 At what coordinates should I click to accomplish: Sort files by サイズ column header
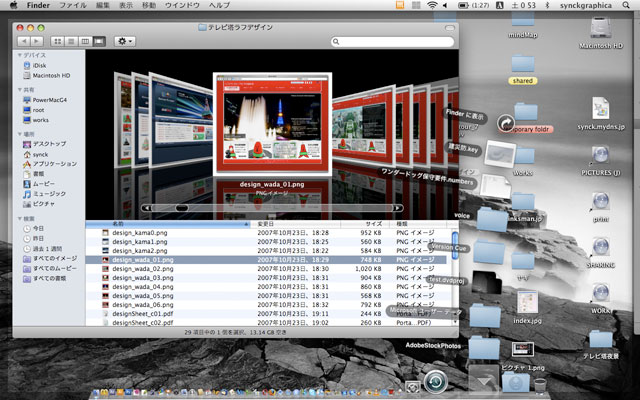pos(364,224)
